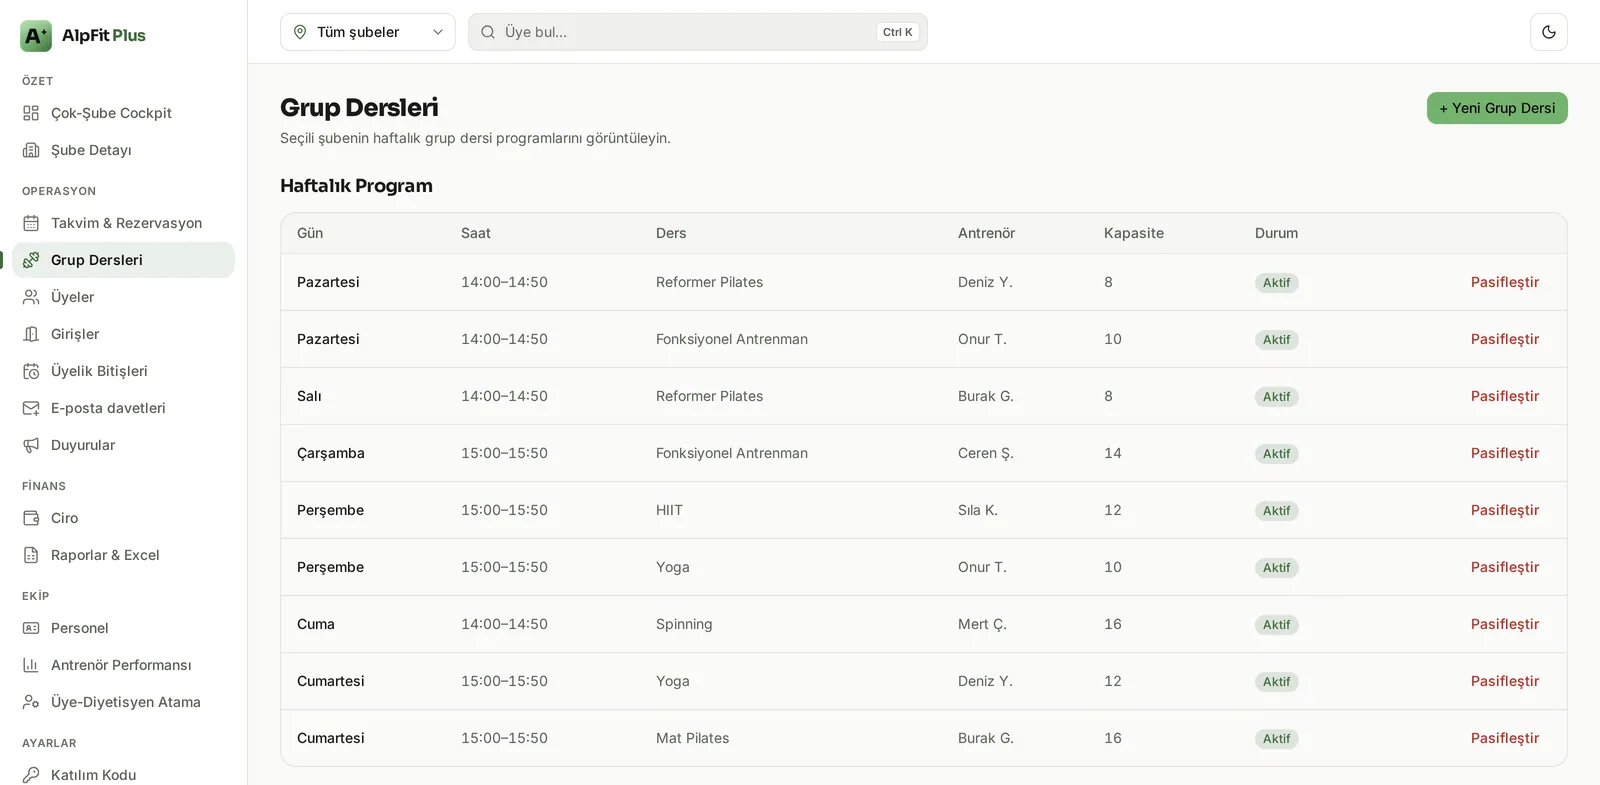Click the Çok-Şube Cockpit sidebar icon

(31, 113)
